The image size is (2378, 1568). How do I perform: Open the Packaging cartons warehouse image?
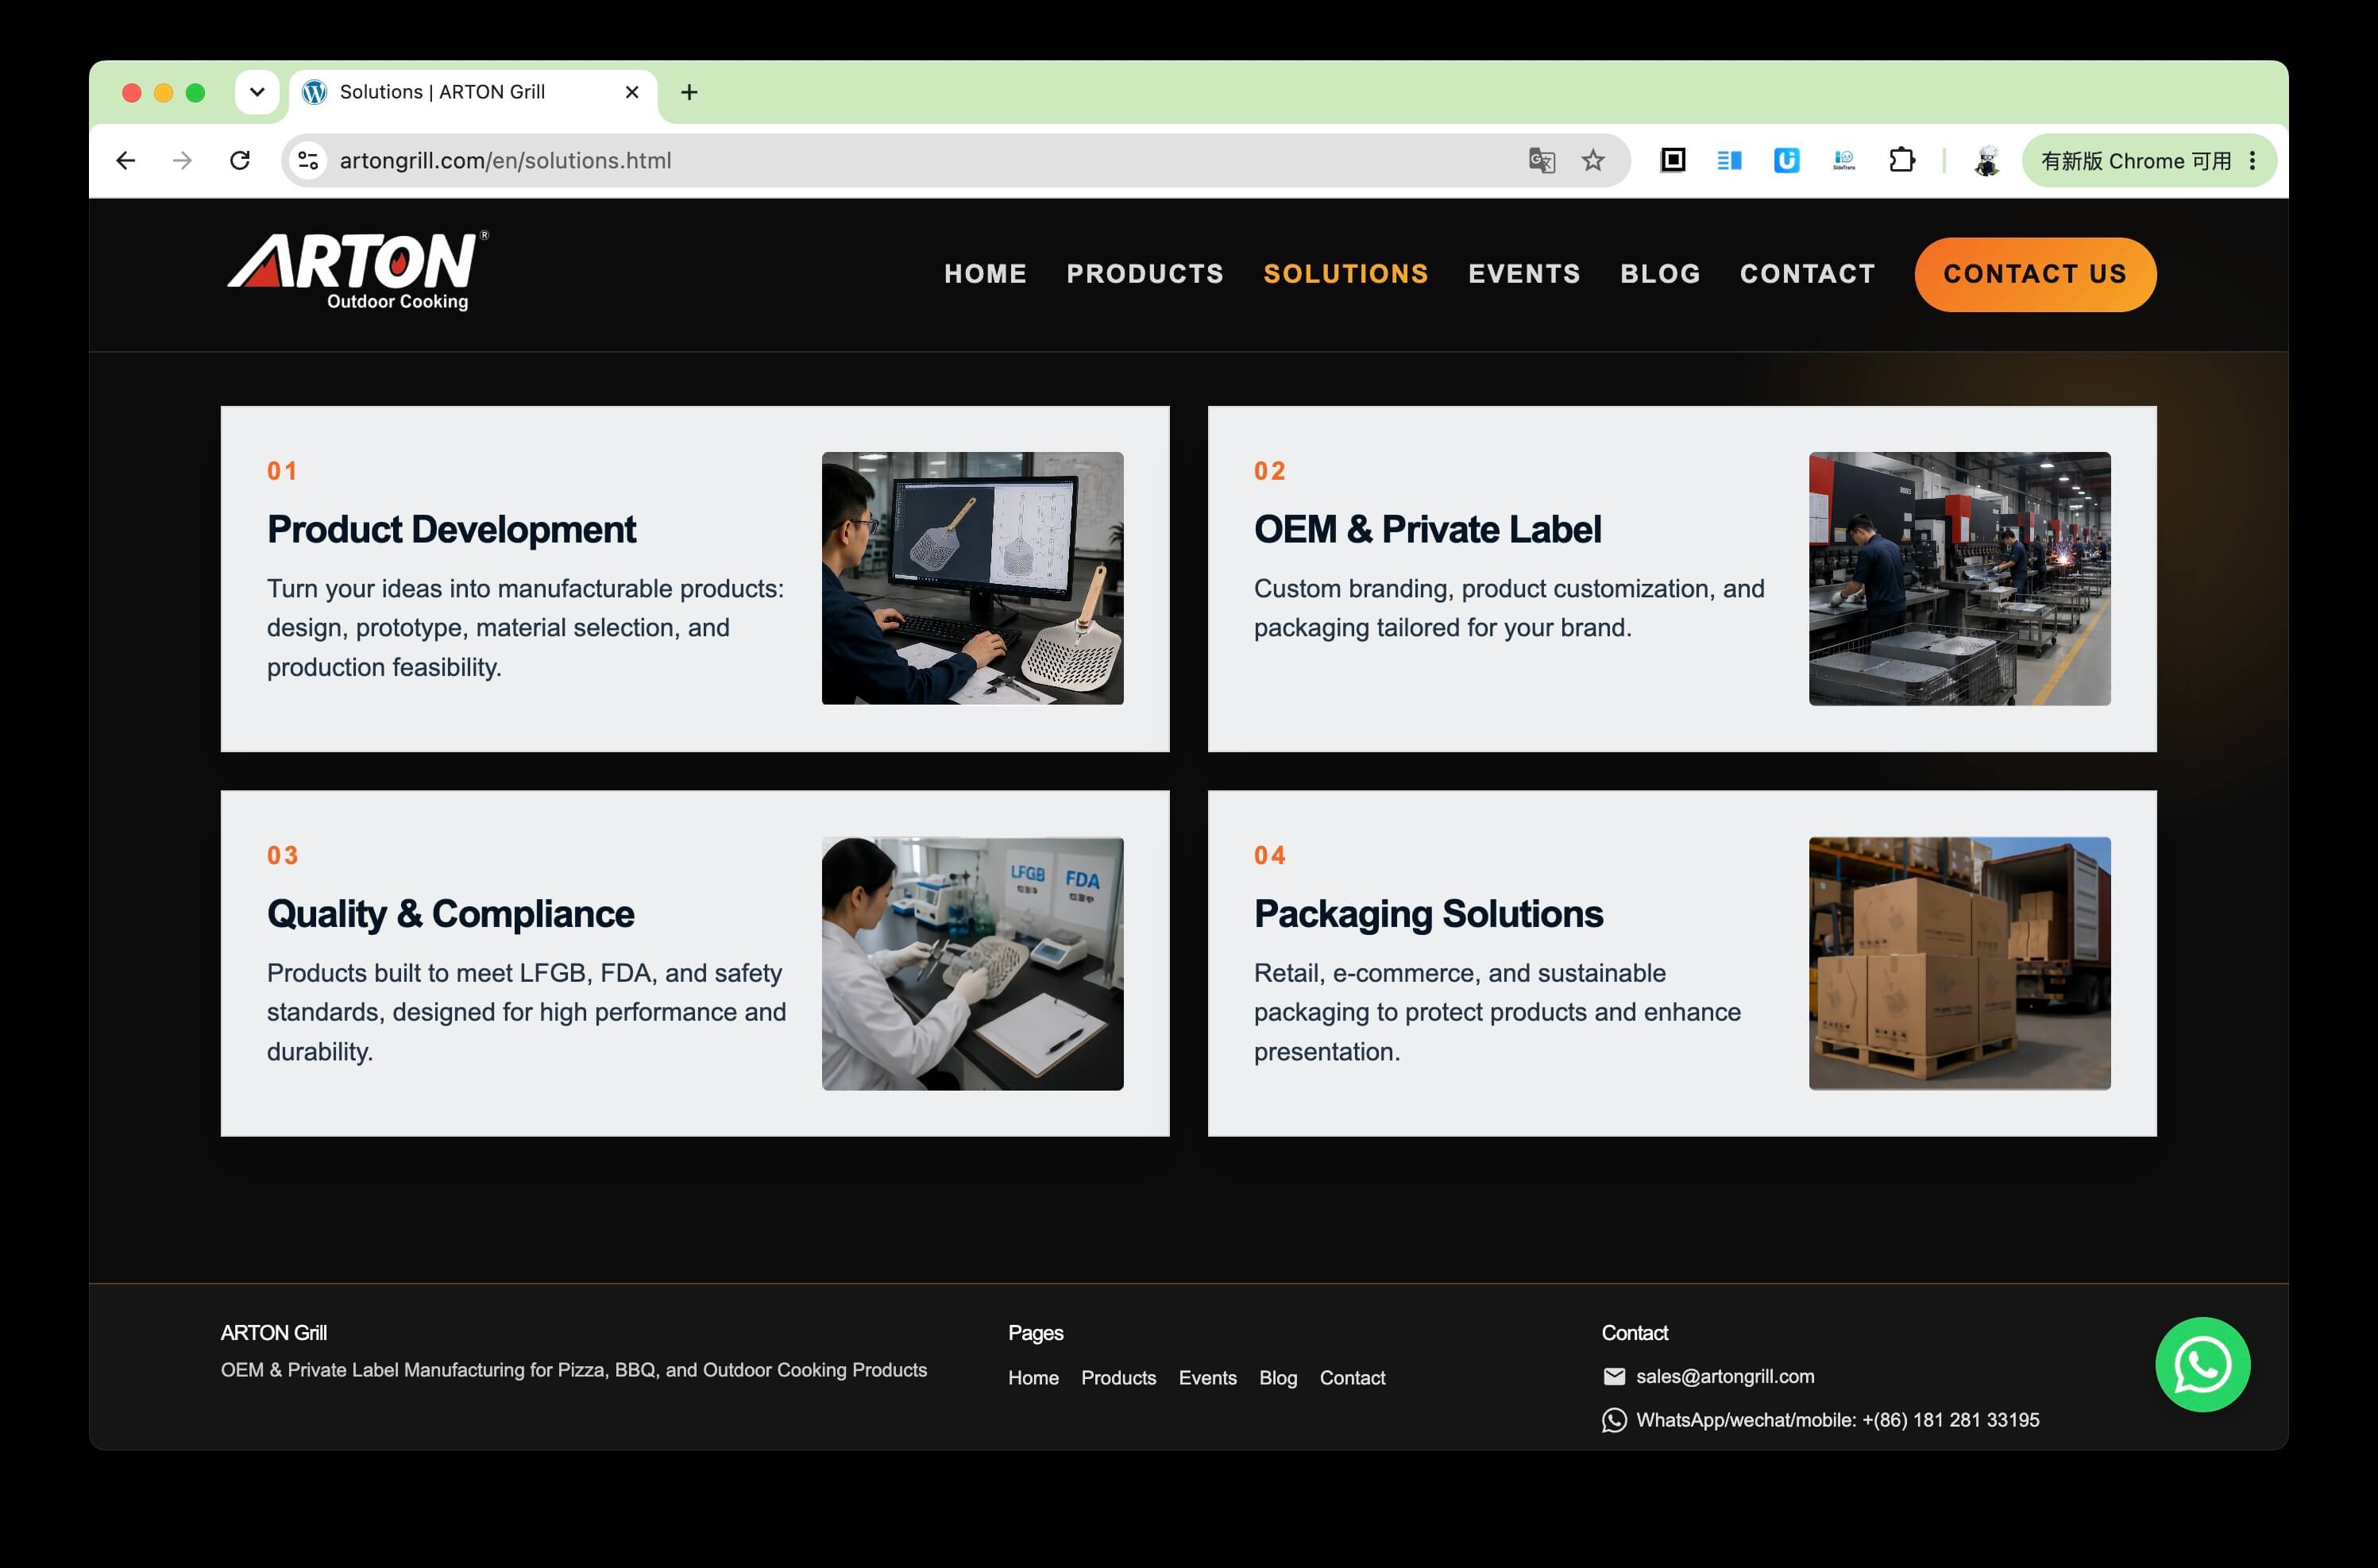pos(1959,963)
